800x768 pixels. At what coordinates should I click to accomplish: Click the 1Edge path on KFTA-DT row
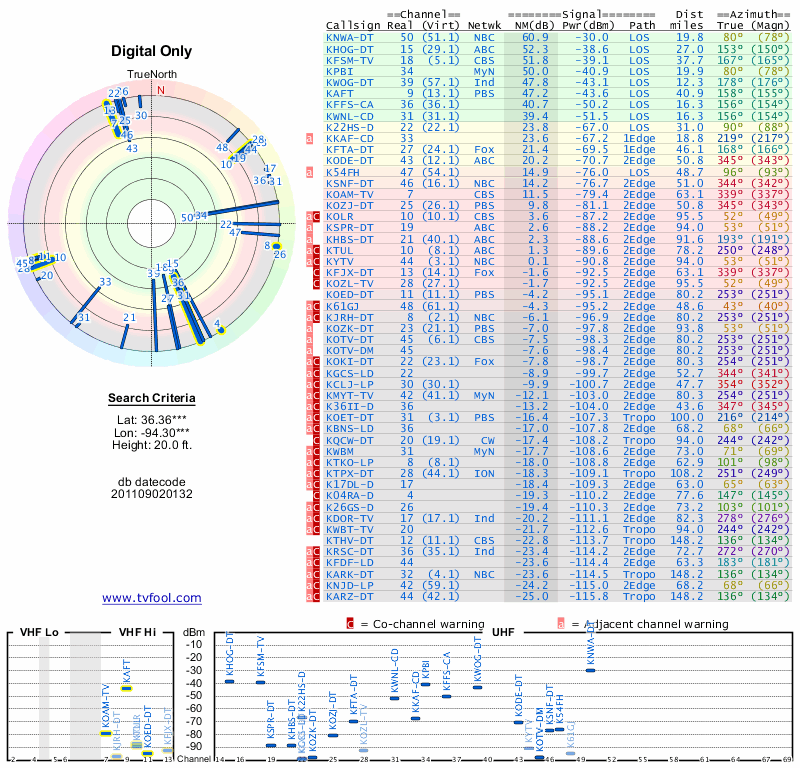coord(637,150)
